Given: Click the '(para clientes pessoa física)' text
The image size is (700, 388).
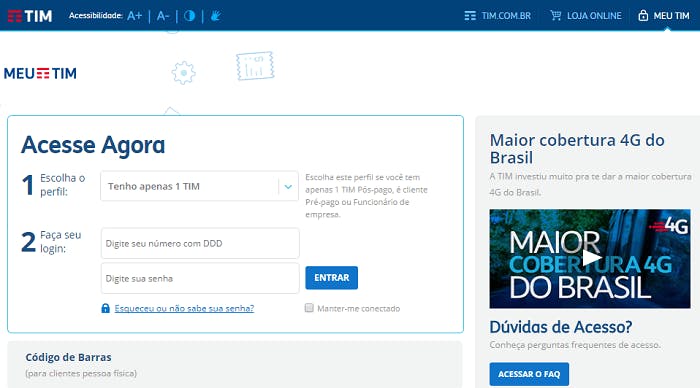Looking at the screenshot, I should 81,373.
